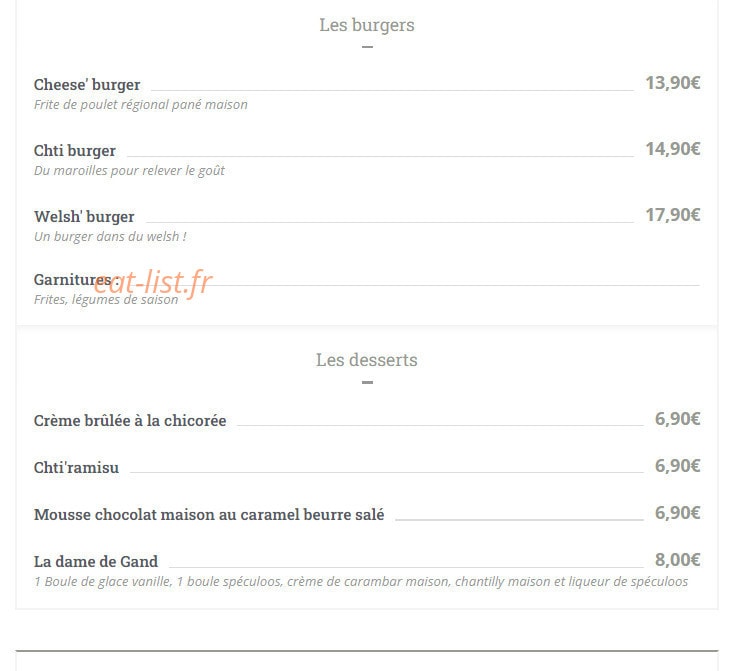Select Mousse chocolat maison au caramel beurre salé
This screenshot has height=671, width=751.
coord(209,514)
